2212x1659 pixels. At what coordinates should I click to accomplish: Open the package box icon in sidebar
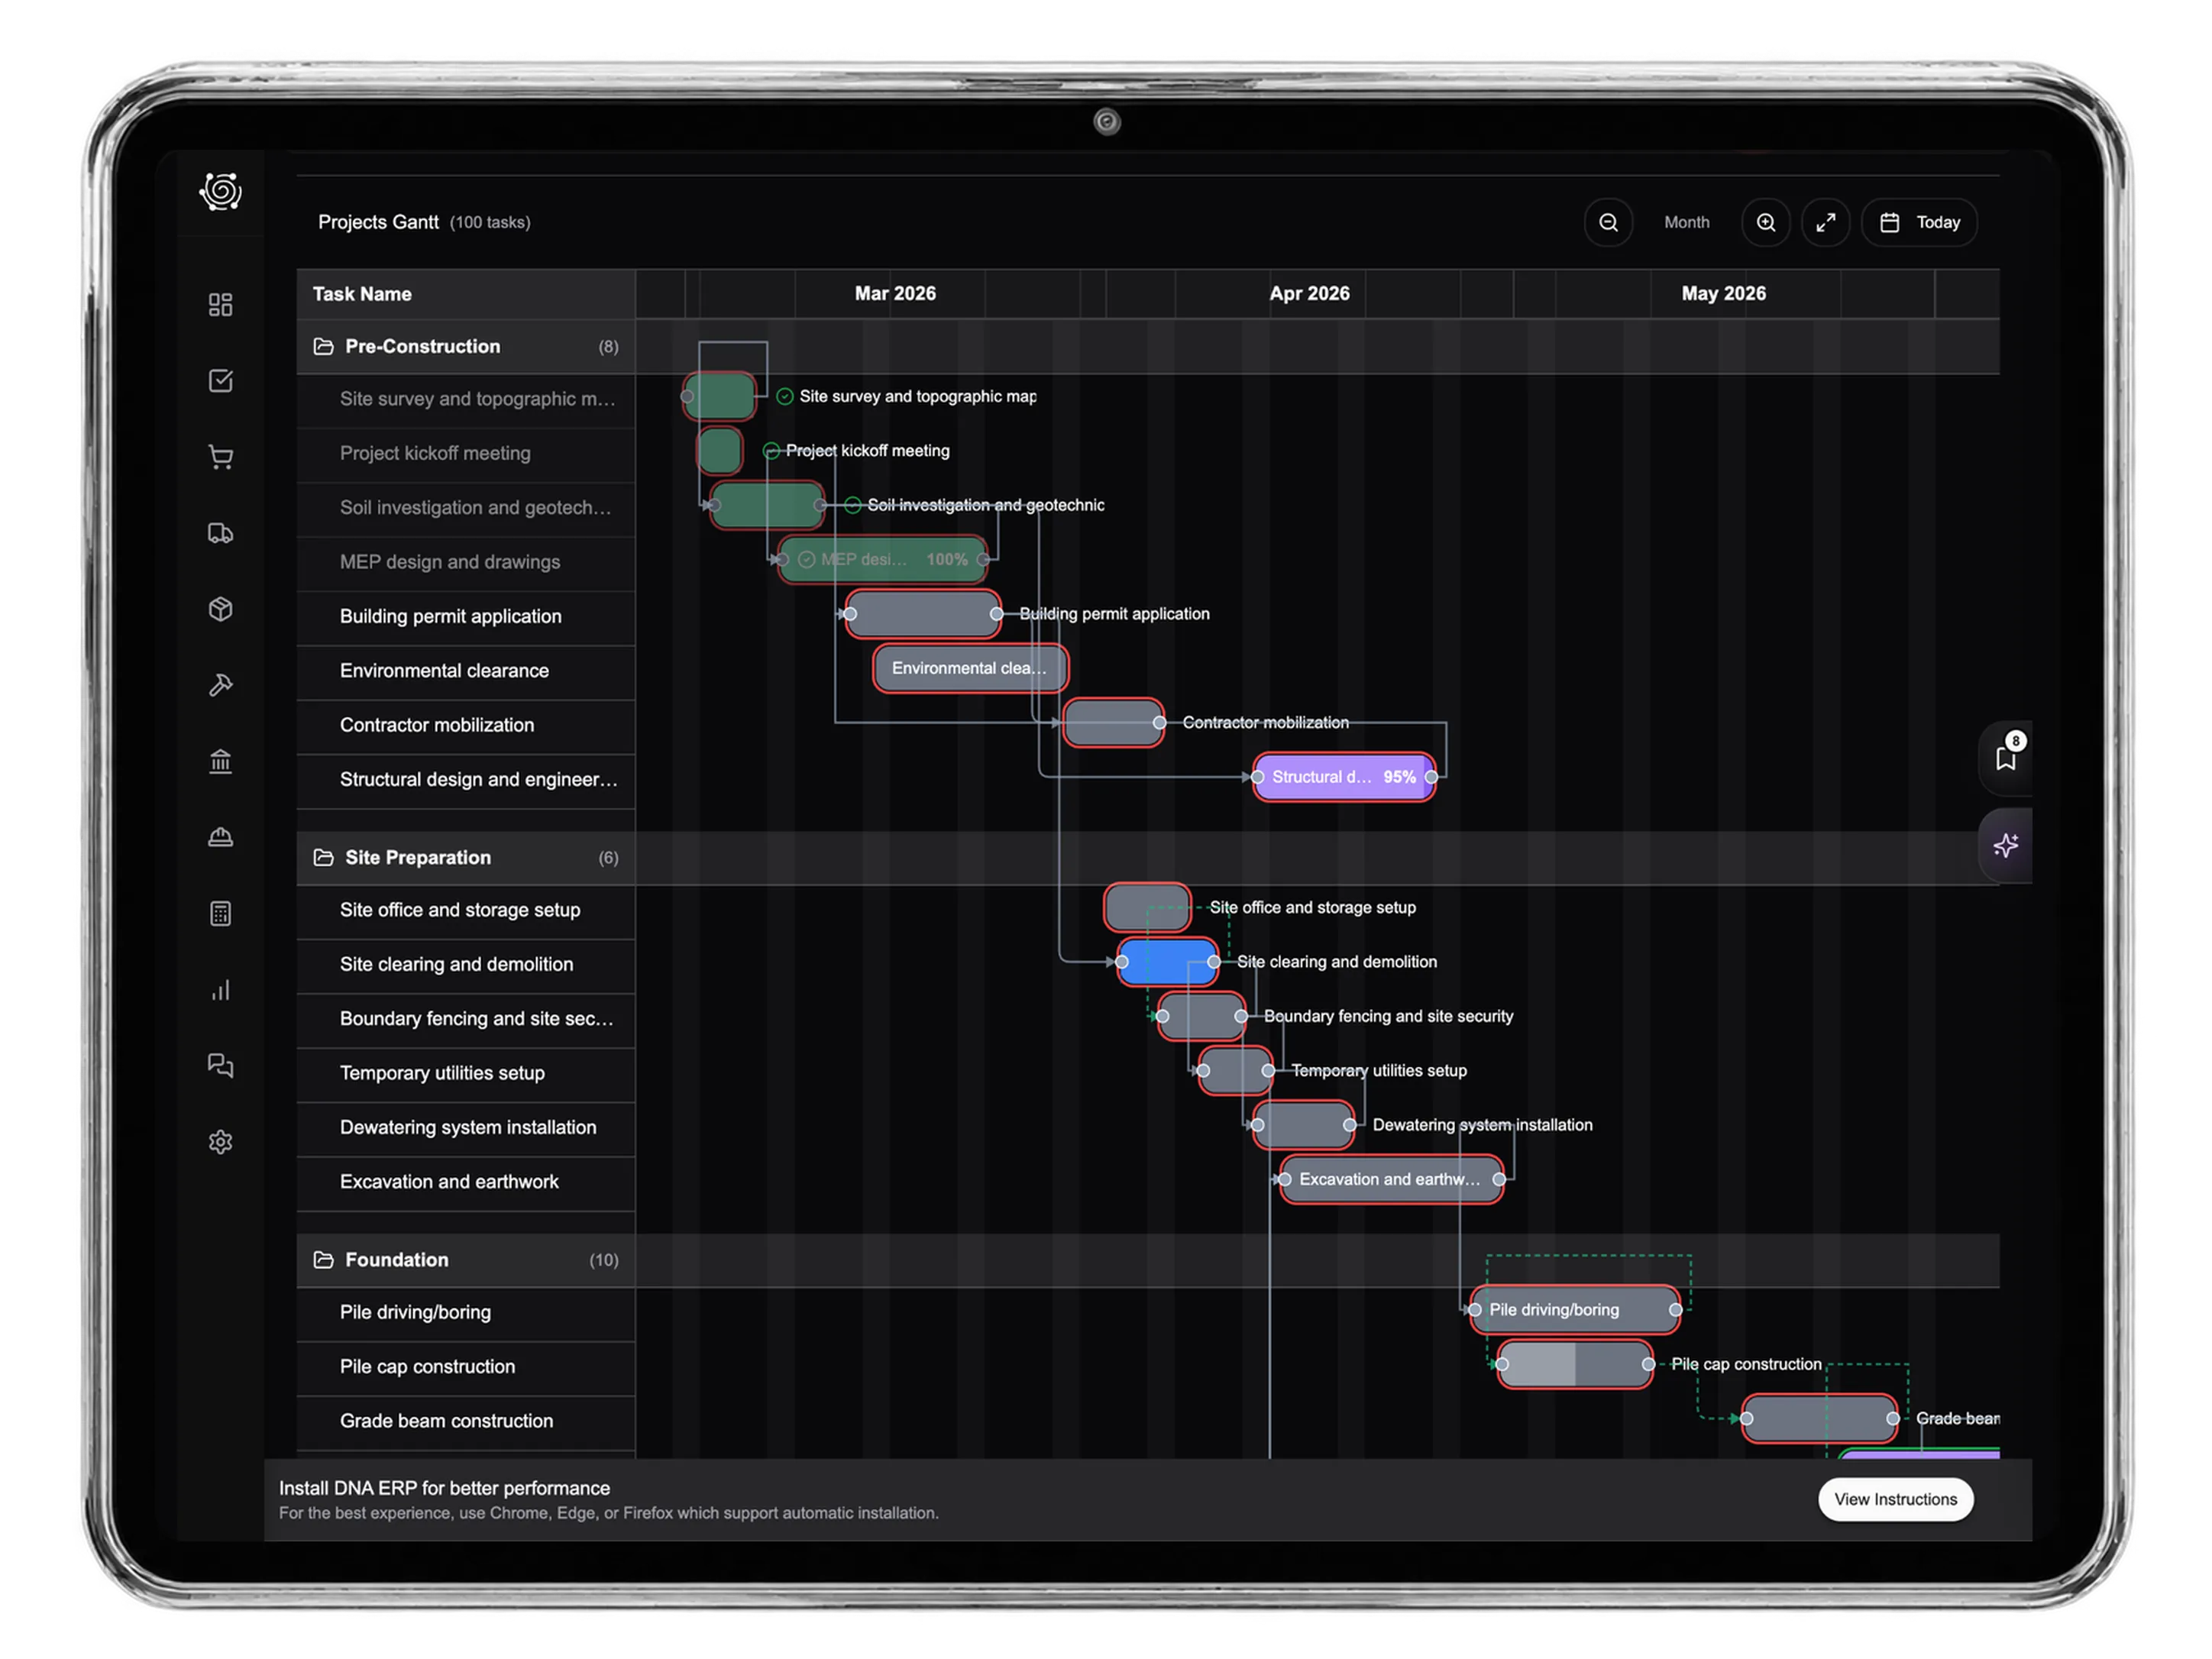220,609
